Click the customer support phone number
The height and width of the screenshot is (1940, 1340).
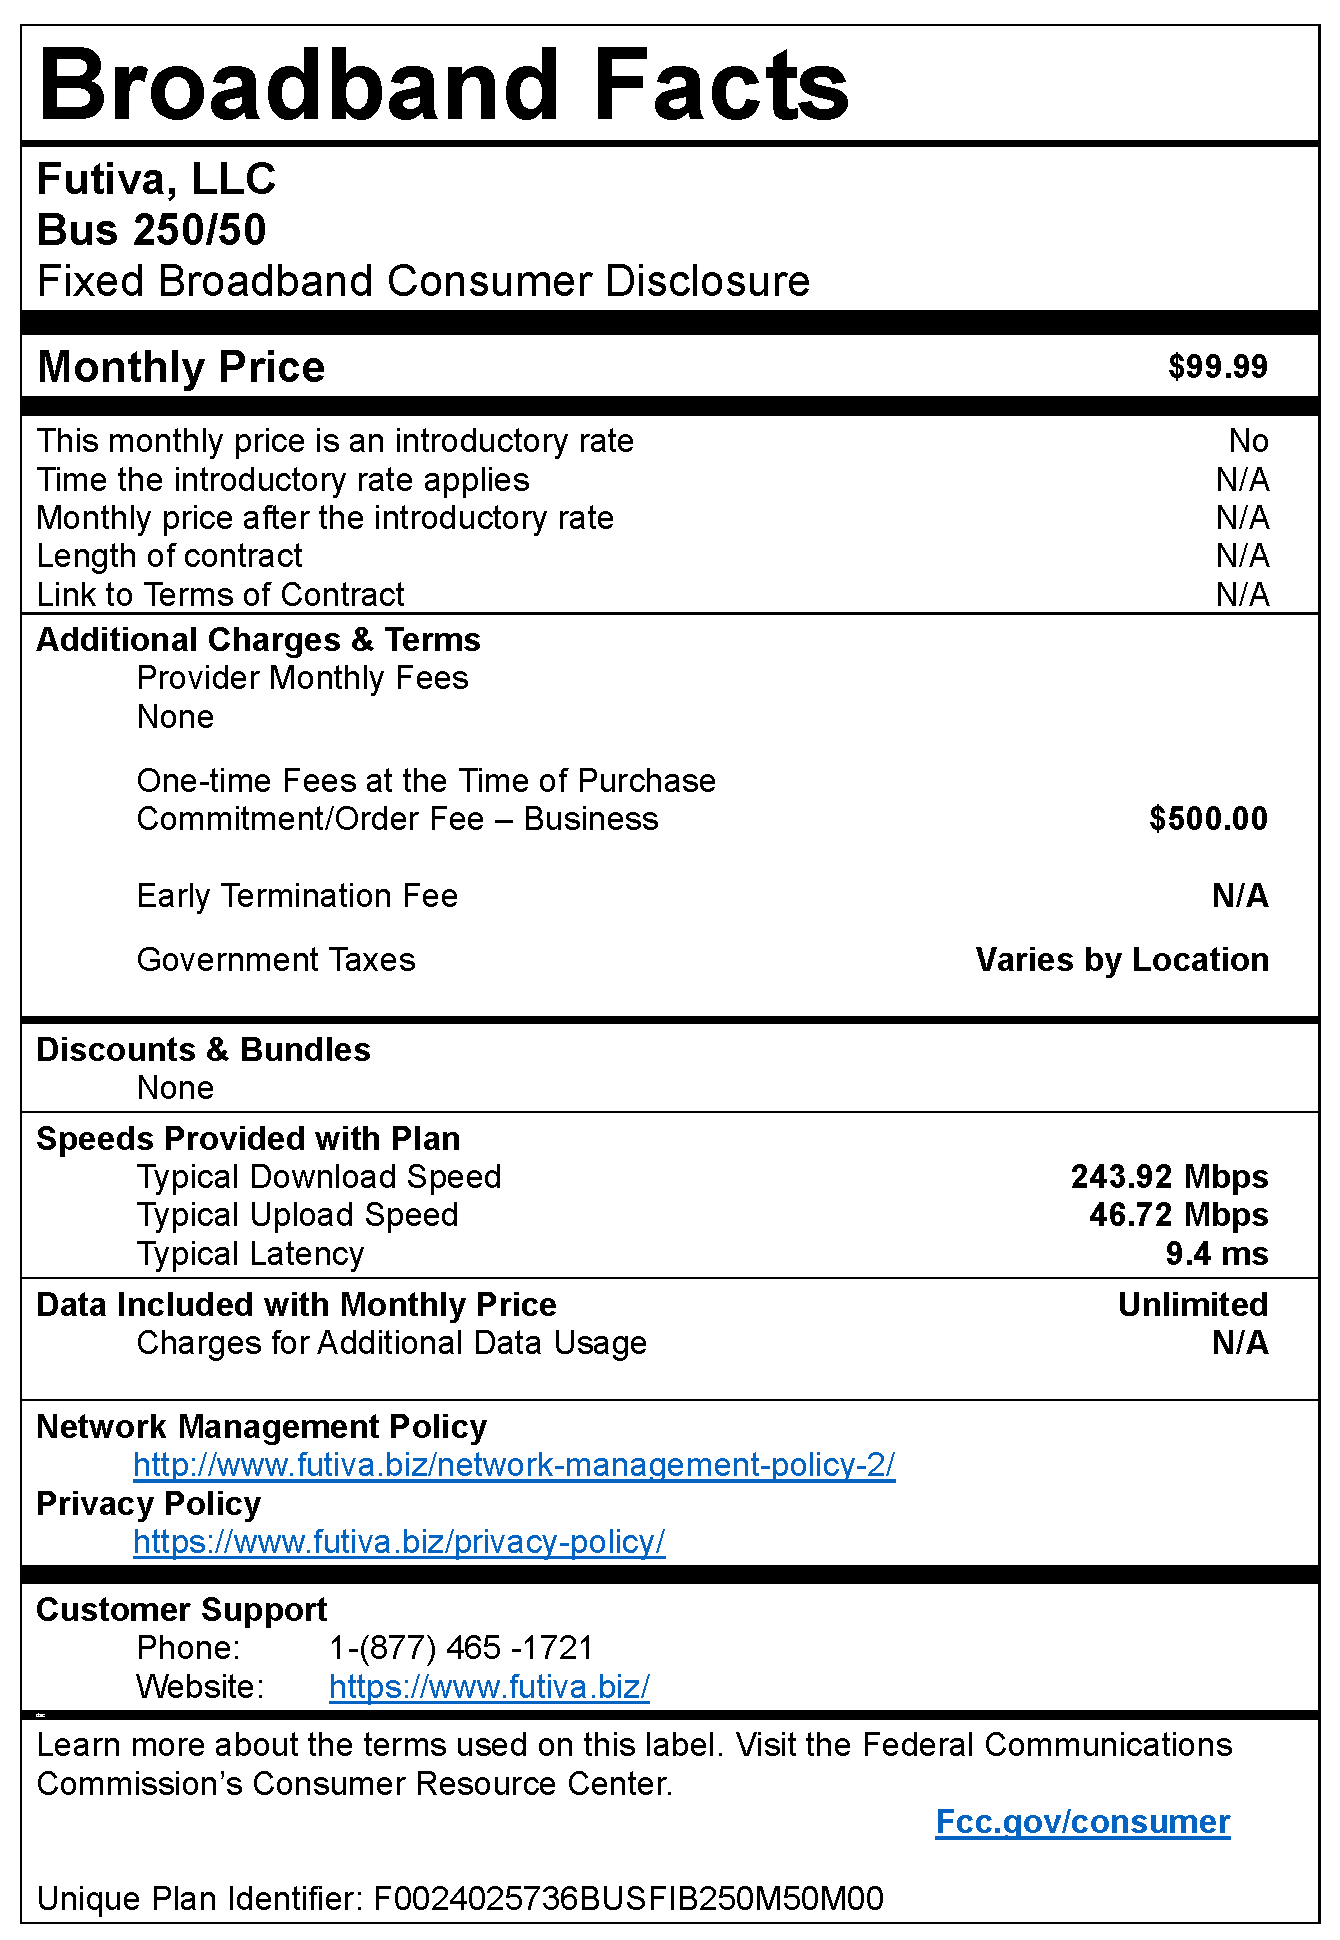pos(461,1648)
